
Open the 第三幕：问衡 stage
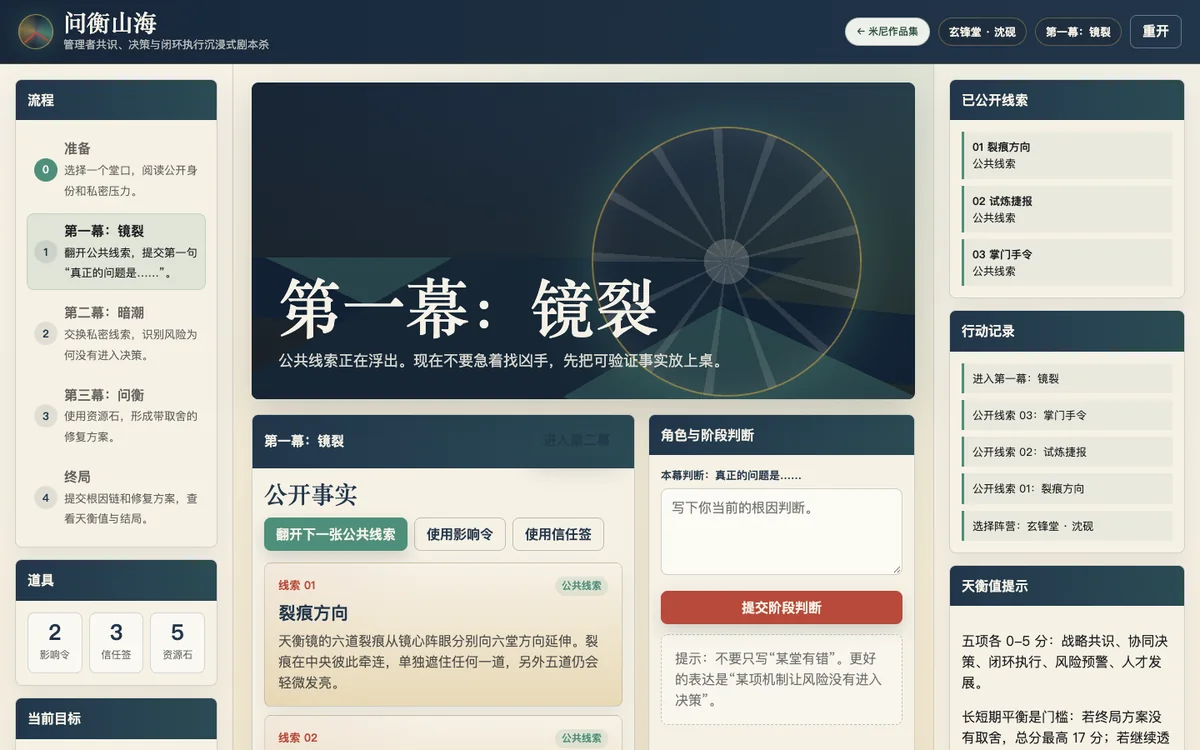[x=116, y=415]
